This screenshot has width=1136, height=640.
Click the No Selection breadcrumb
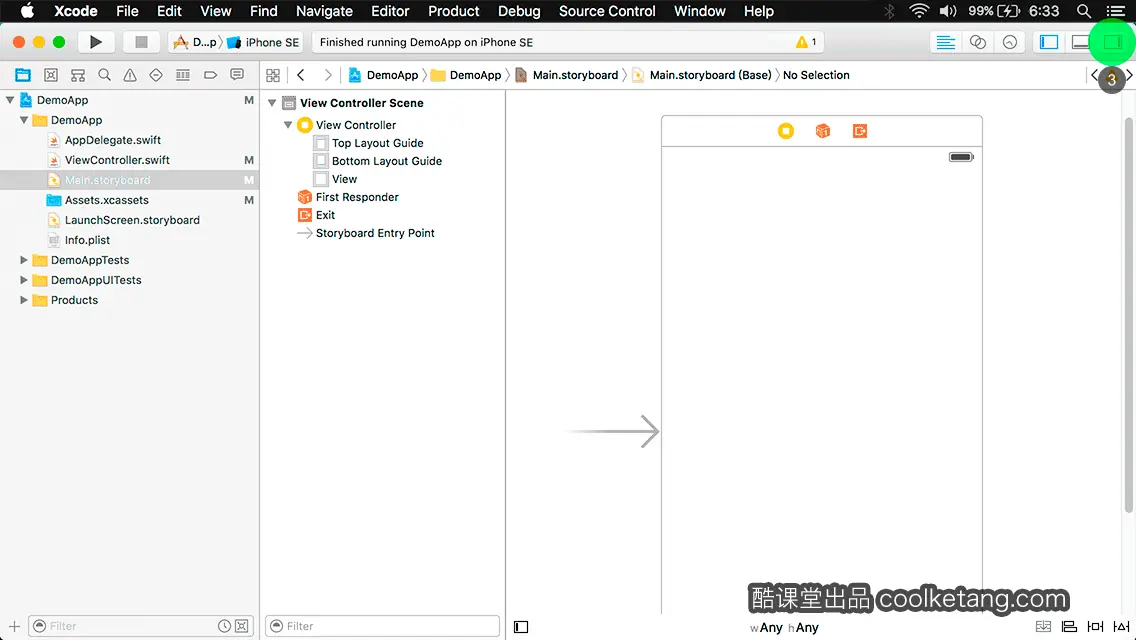(816, 75)
